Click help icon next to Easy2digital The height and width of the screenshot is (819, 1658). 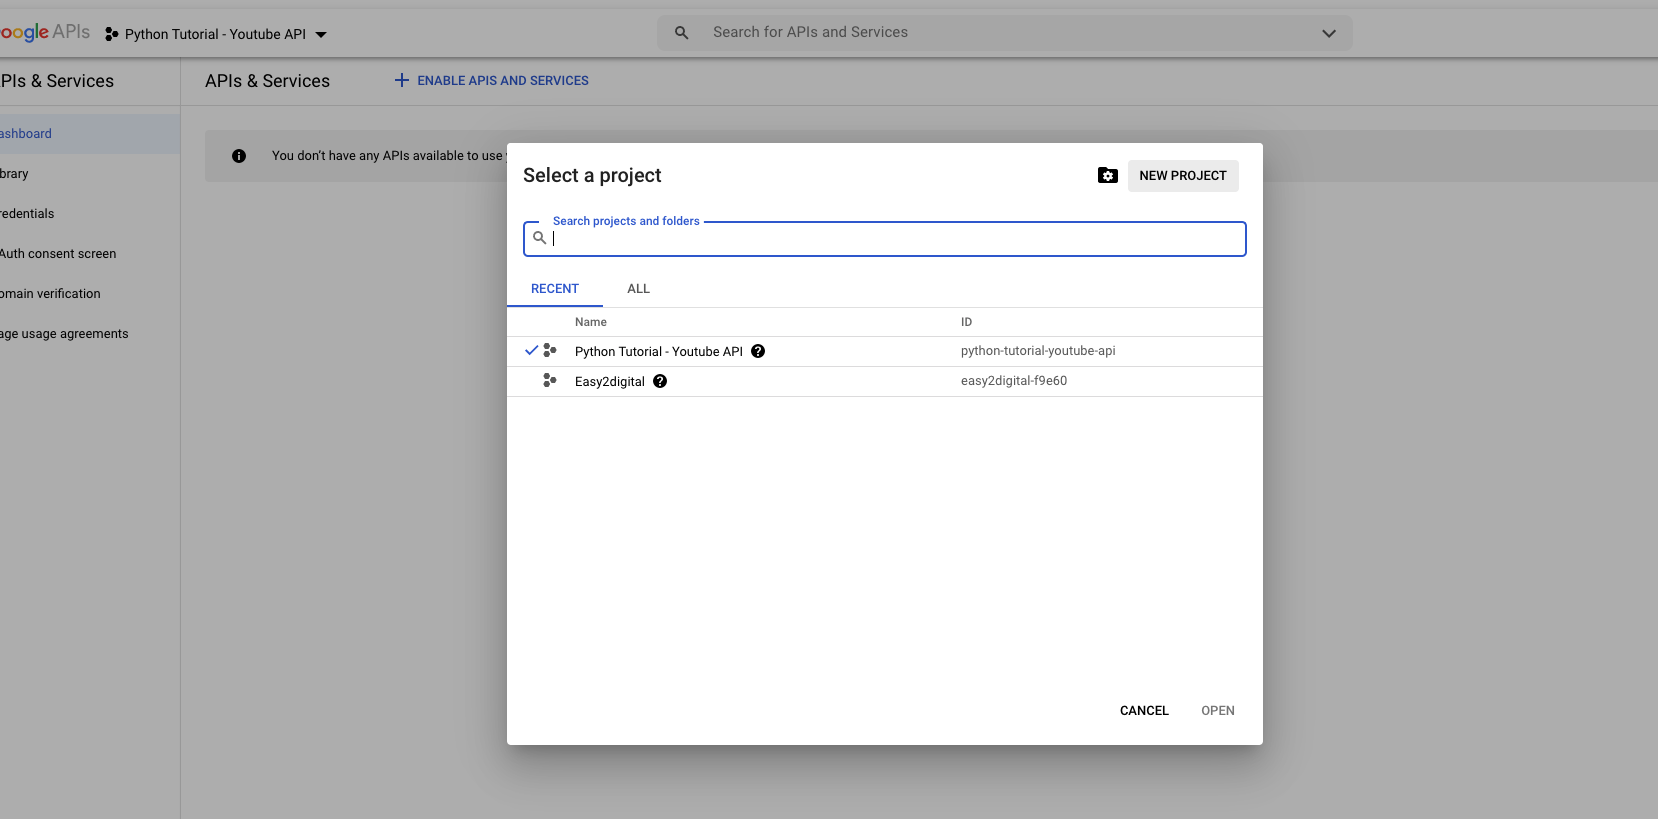click(x=660, y=381)
